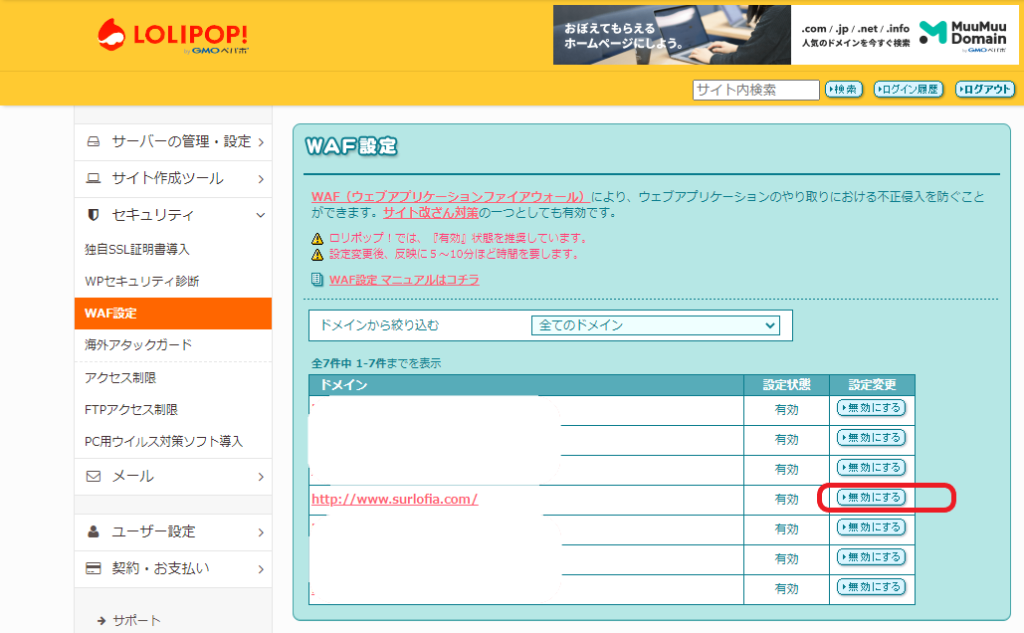Click the manual document icon near WAF設定マニュアル

[317, 280]
